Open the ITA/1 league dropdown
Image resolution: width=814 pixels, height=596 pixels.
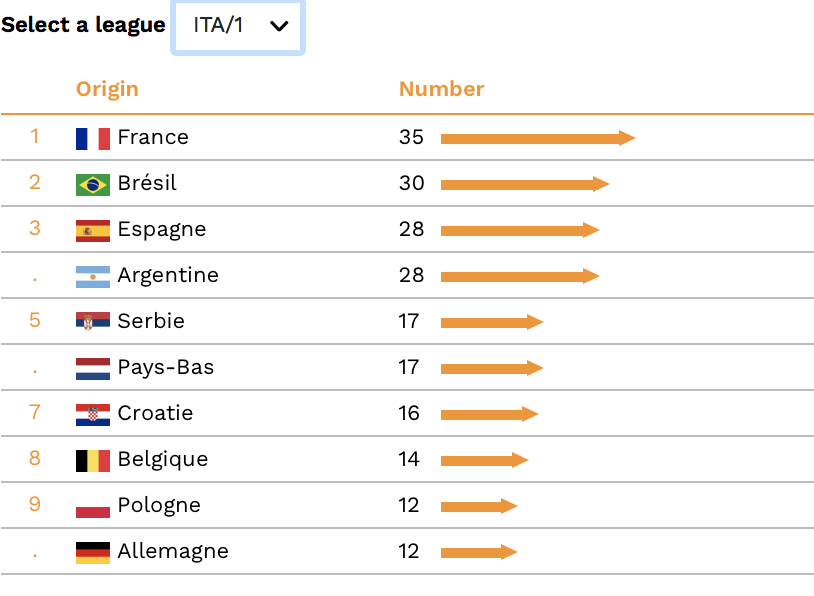pyautogui.click(x=238, y=26)
